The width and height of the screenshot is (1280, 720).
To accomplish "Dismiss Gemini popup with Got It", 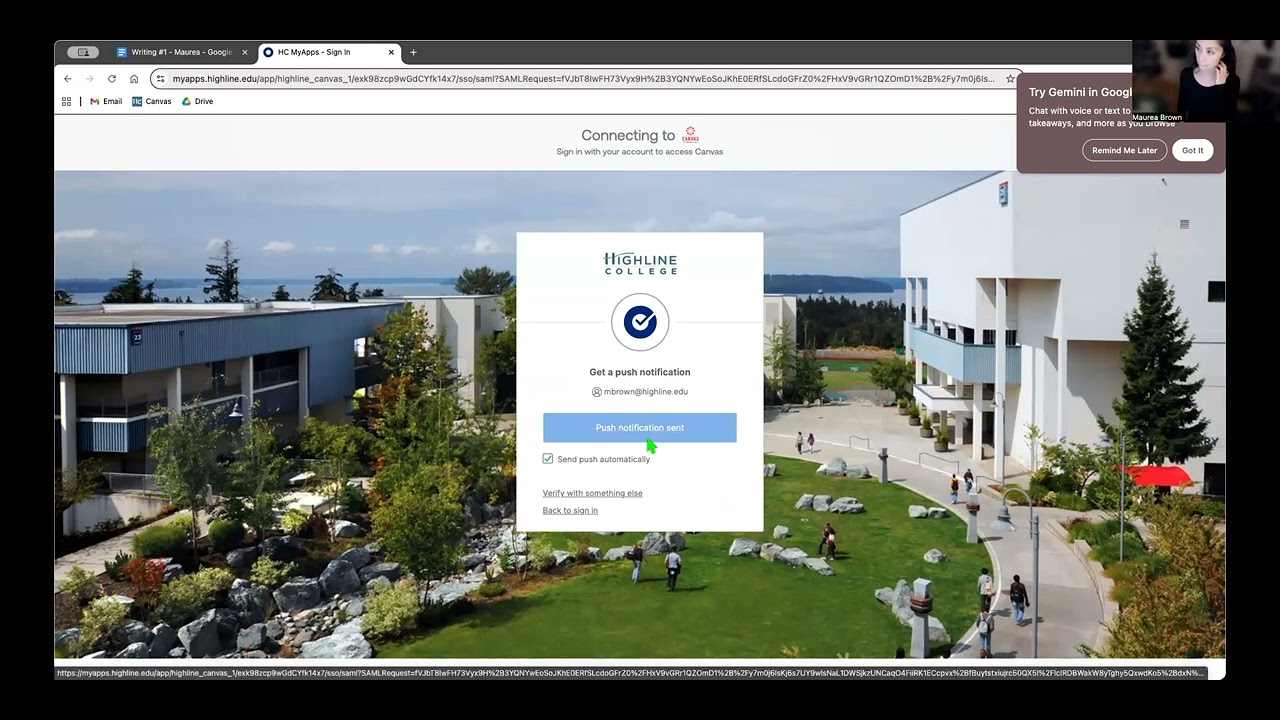I will coord(1193,150).
